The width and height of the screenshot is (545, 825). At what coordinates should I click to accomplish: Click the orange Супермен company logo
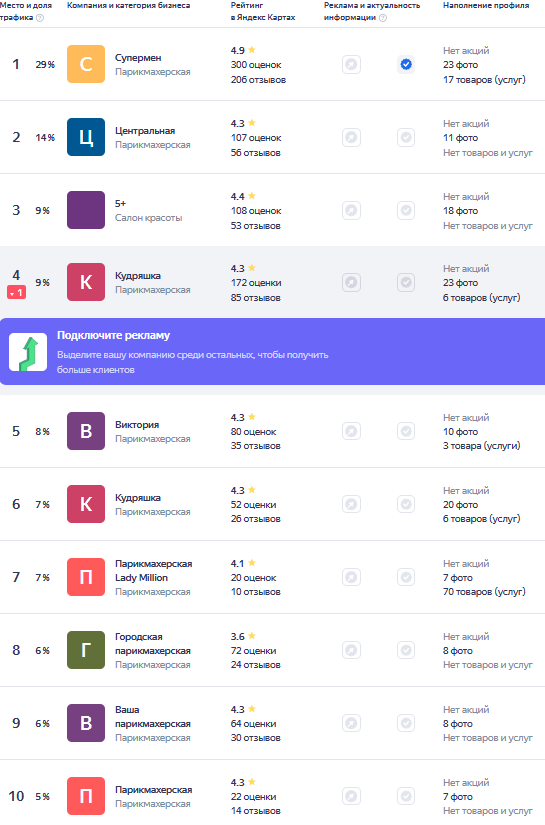coord(86,64)
